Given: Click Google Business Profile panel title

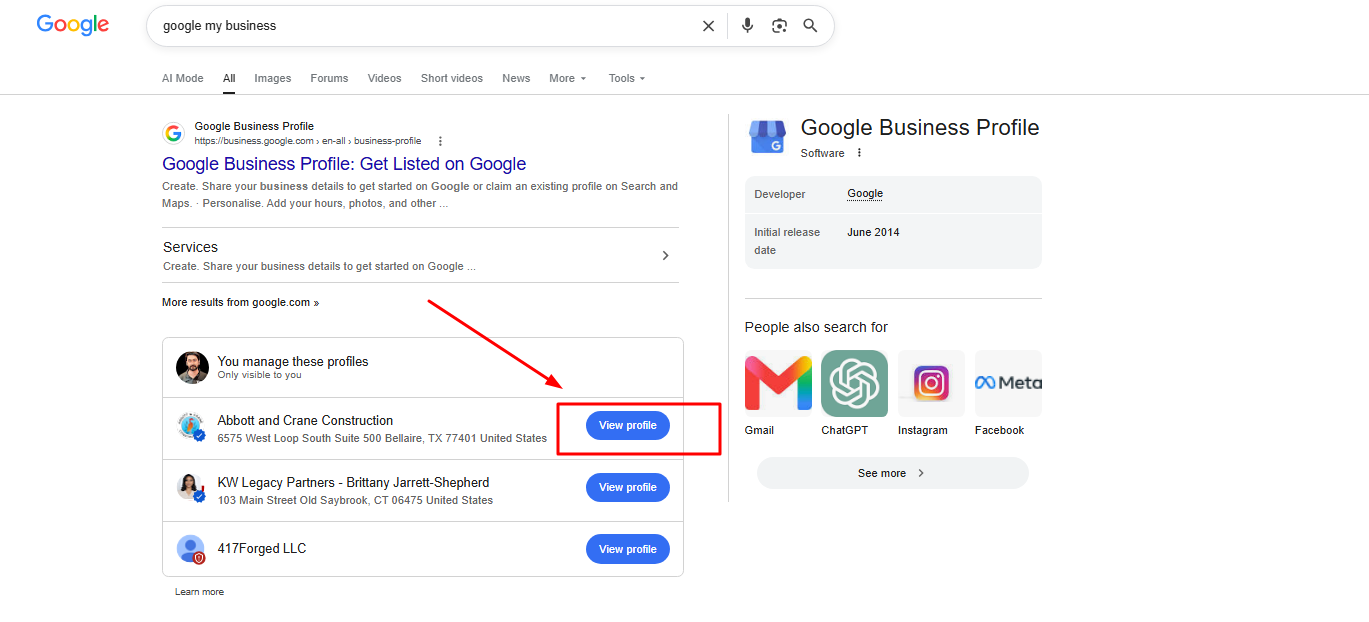Looking at the screenshot, I should pyautogui.click(x=920, y=128).
